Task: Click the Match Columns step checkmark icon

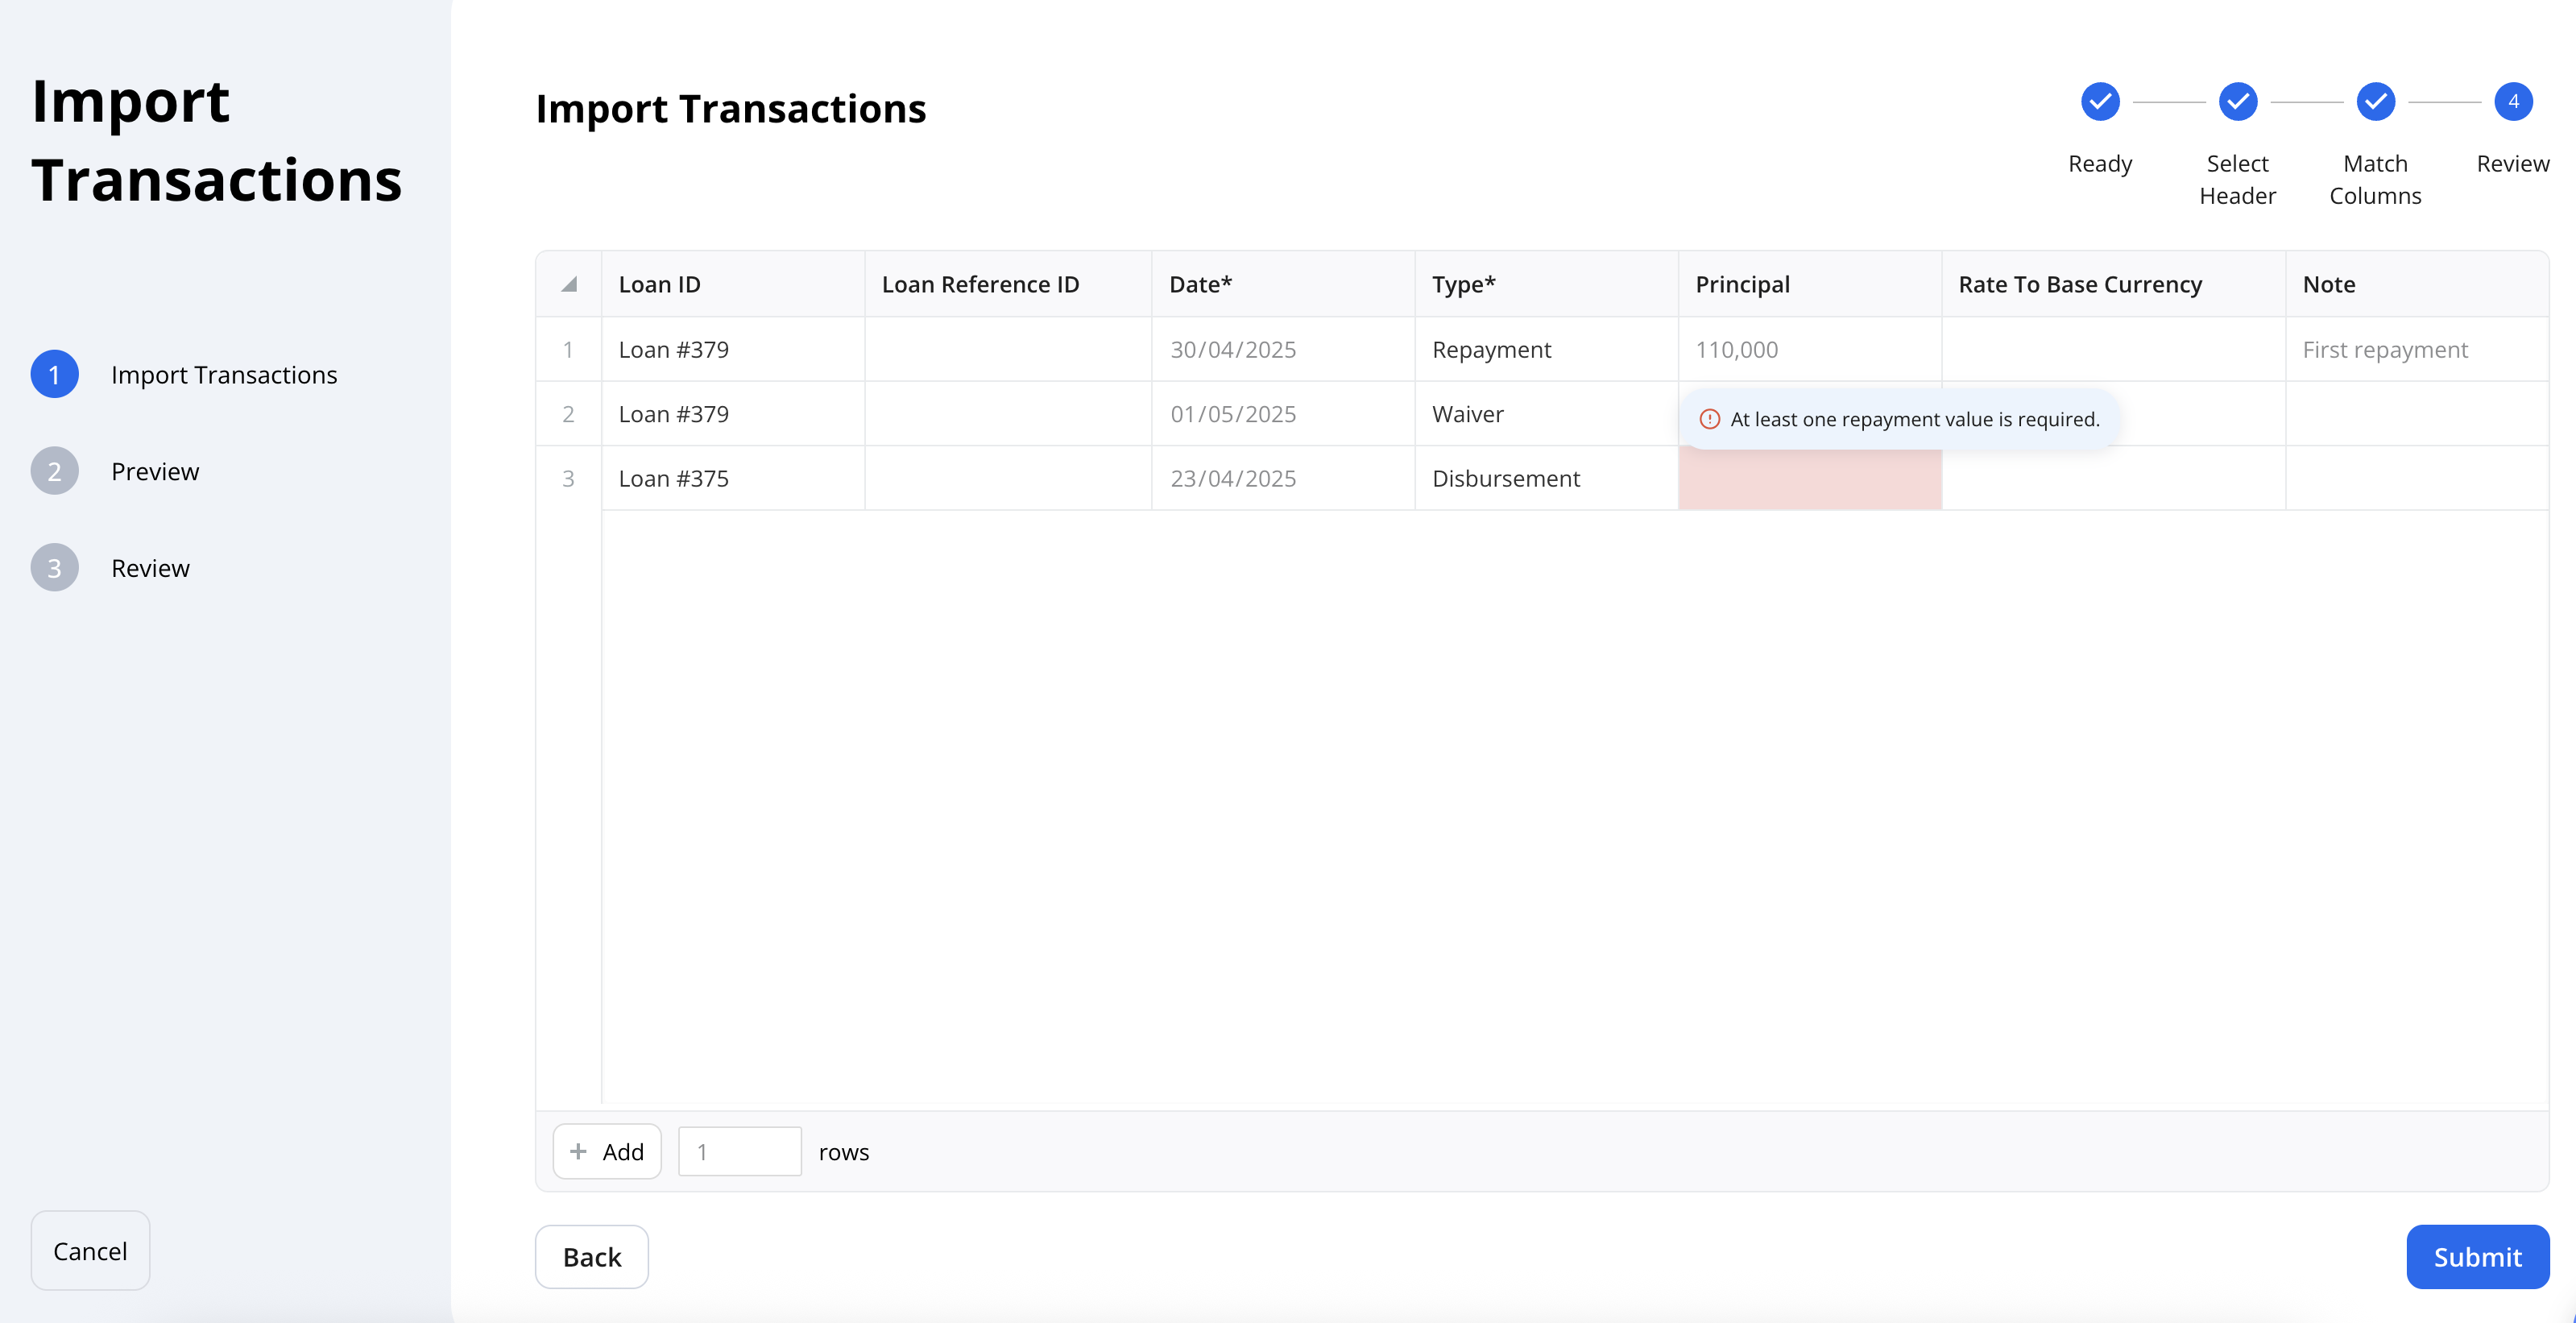Action: [2375, 101]
